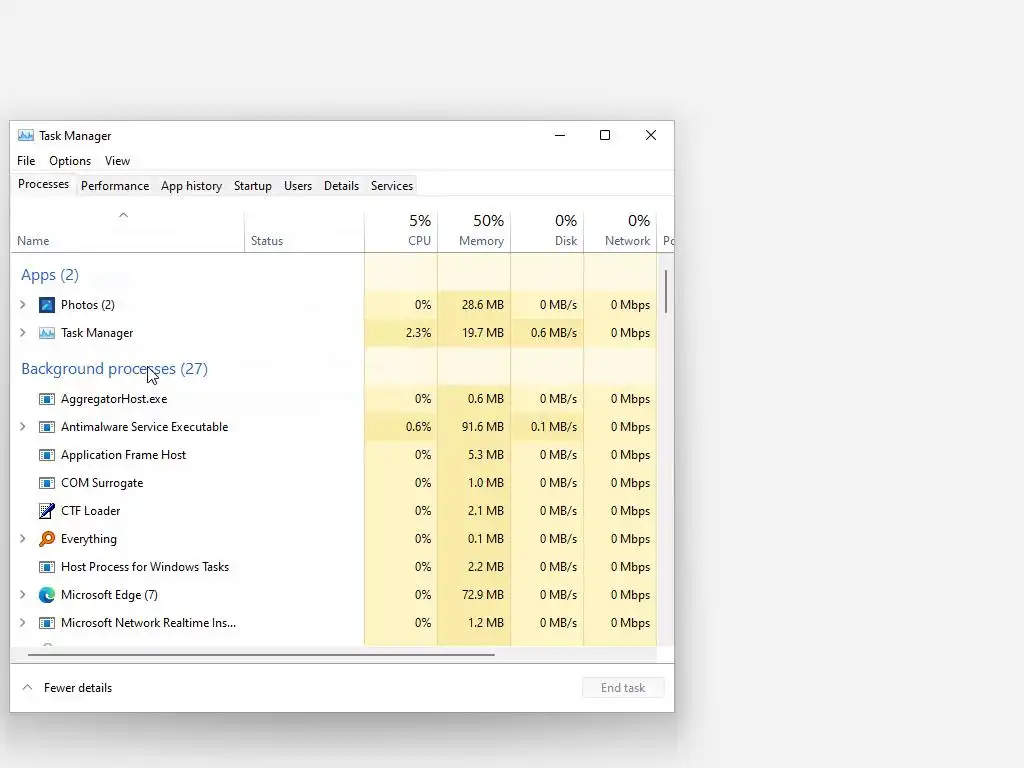The height and width of the screenshot is (768, 1024).
Task: Click the Host Process for Windows Tasks icon
Action: tap(46, 567)
